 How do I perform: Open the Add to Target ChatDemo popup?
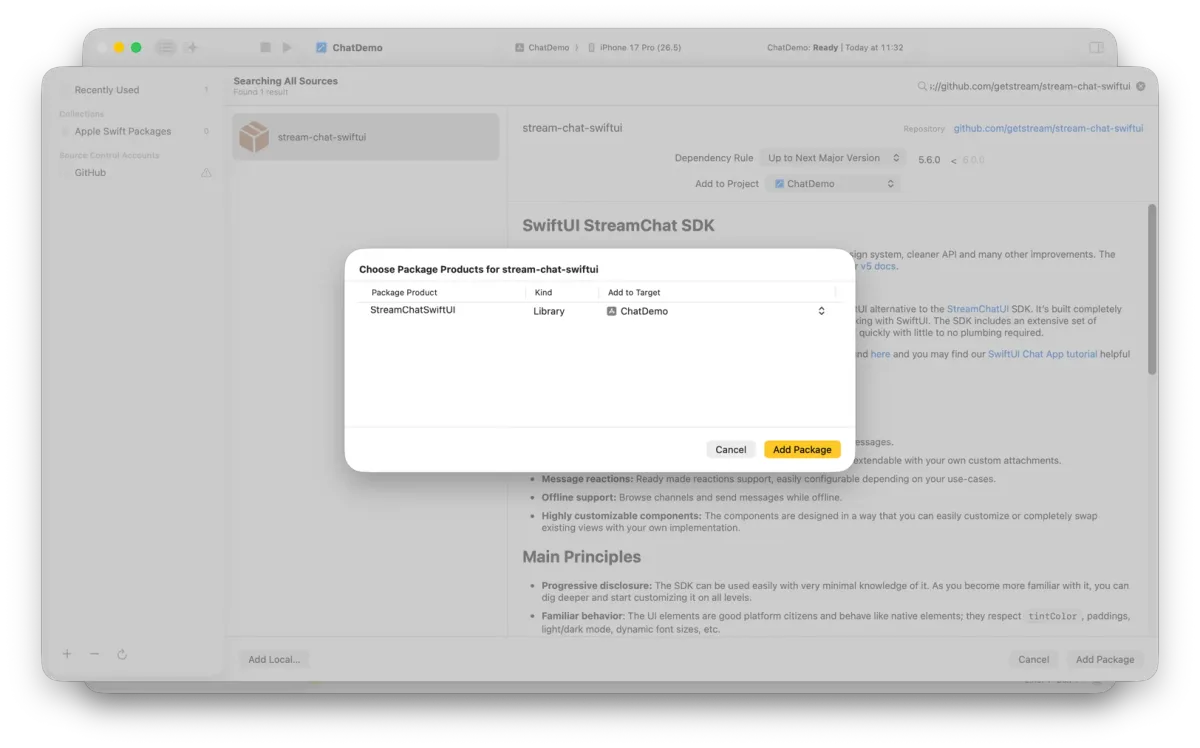tap(717, 311)
